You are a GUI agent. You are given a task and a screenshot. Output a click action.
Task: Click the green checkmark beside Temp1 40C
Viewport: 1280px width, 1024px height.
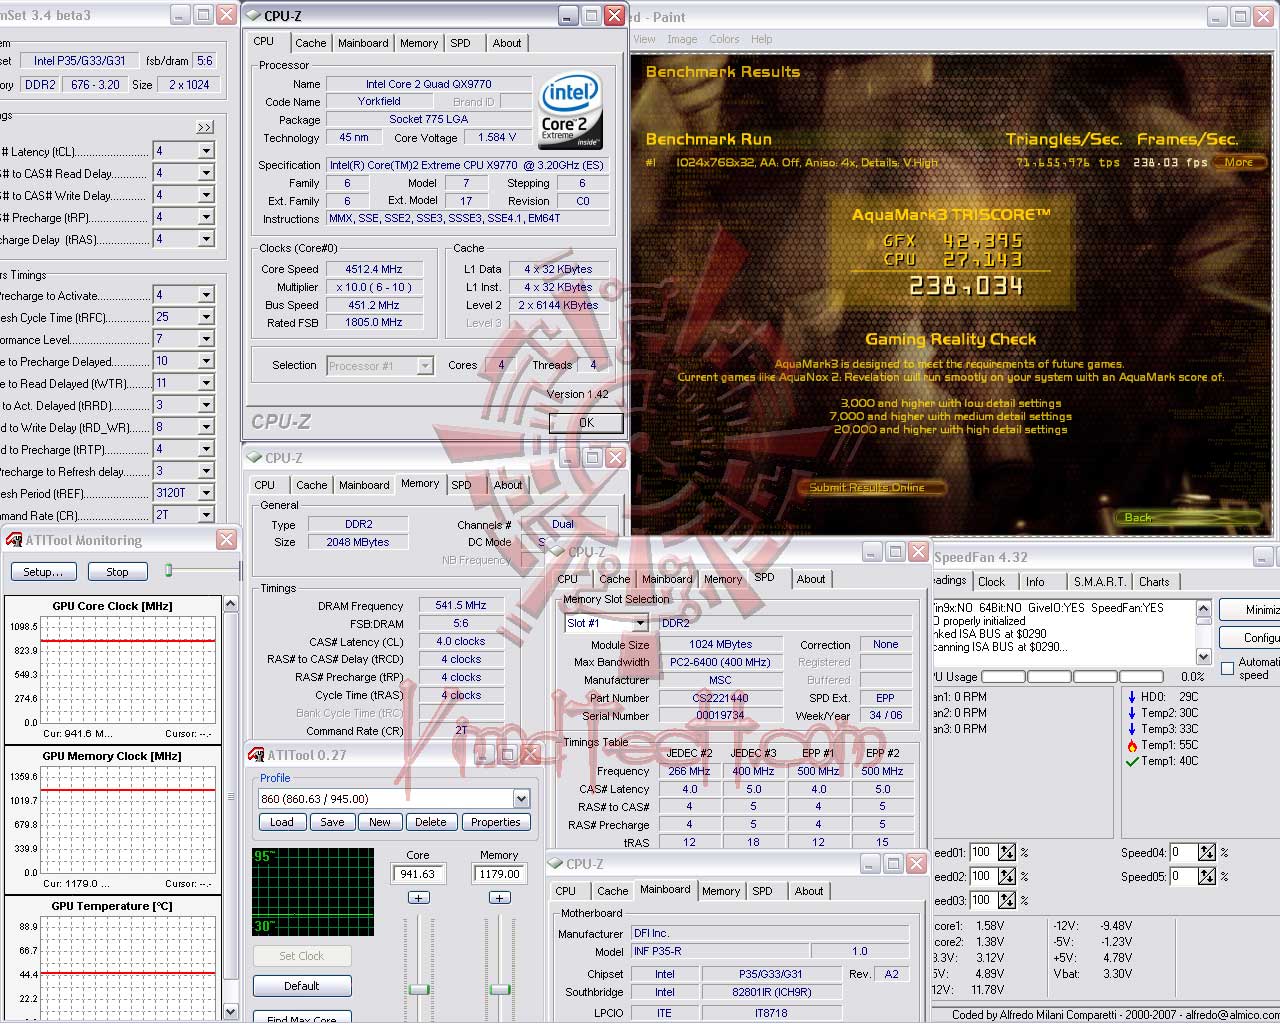(1132, 761)
